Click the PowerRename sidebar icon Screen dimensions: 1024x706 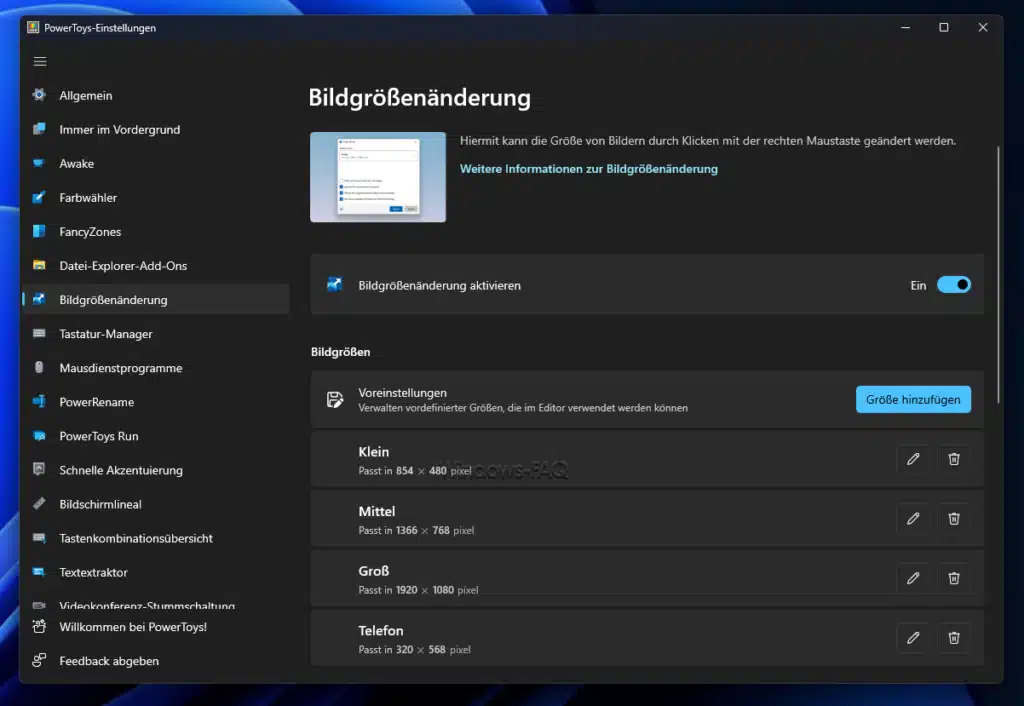(x=39, y=401)
